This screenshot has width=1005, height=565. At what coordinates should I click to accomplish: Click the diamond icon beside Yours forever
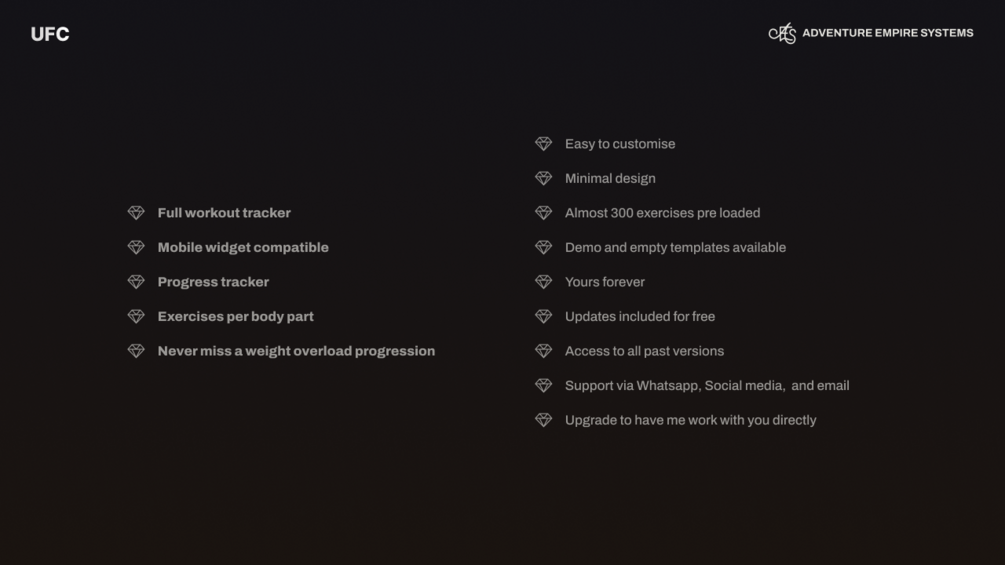tap(543, 282)
